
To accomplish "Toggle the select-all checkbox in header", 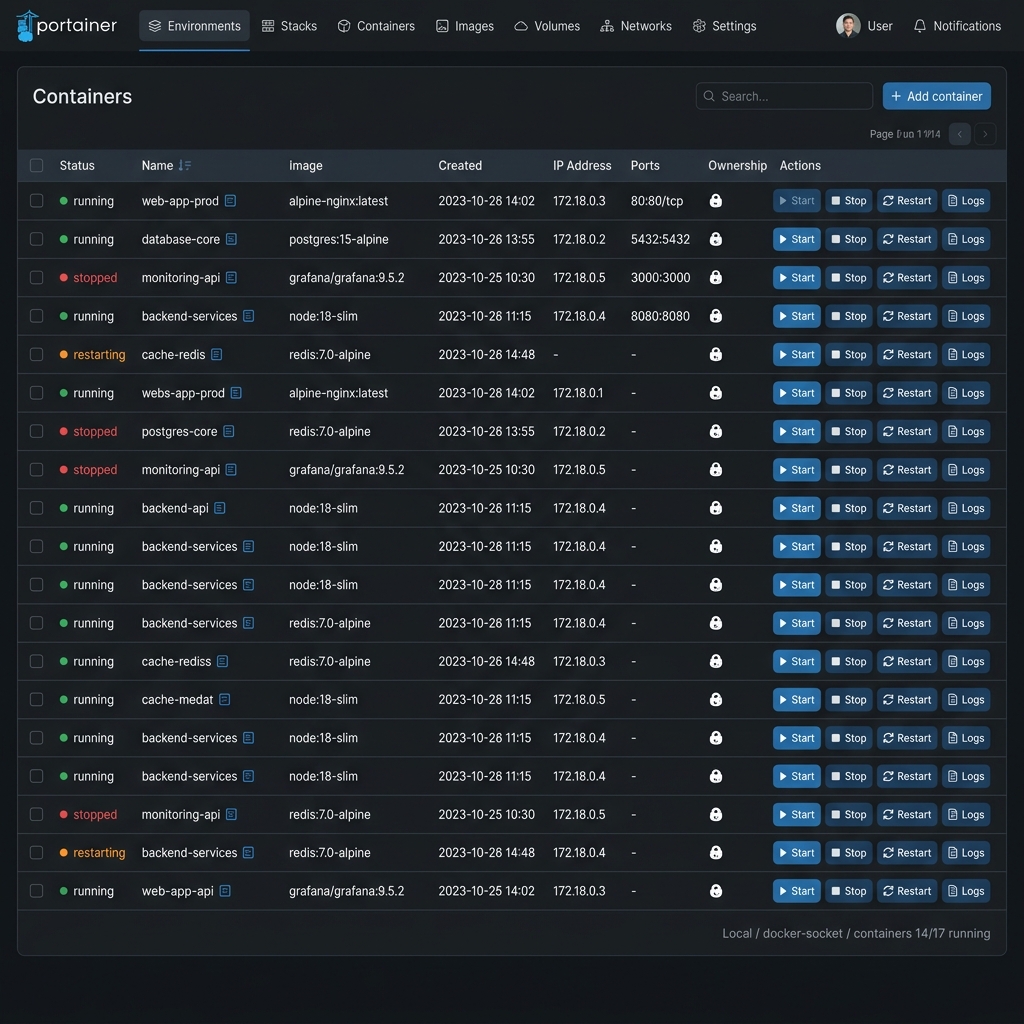I will coord(37,165).
